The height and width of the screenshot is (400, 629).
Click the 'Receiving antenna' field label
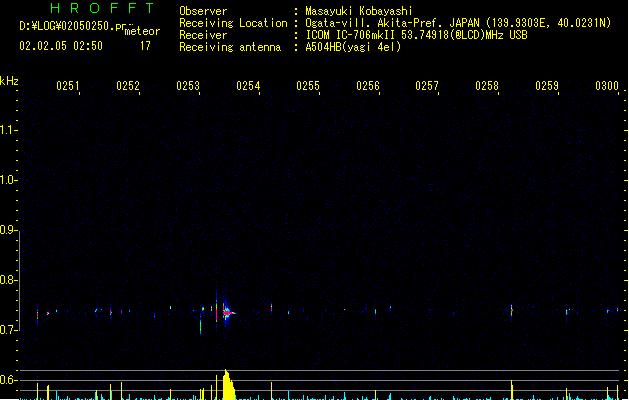coord(230,47)
